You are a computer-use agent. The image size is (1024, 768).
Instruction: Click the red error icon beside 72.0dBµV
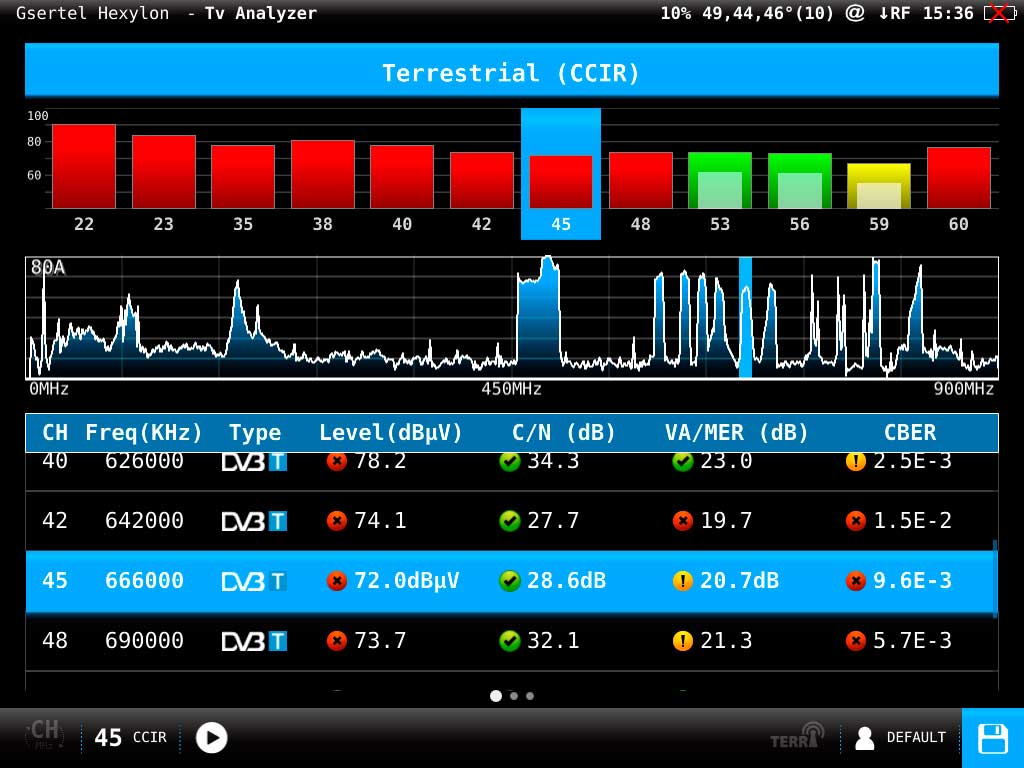[x=337, y=581]
